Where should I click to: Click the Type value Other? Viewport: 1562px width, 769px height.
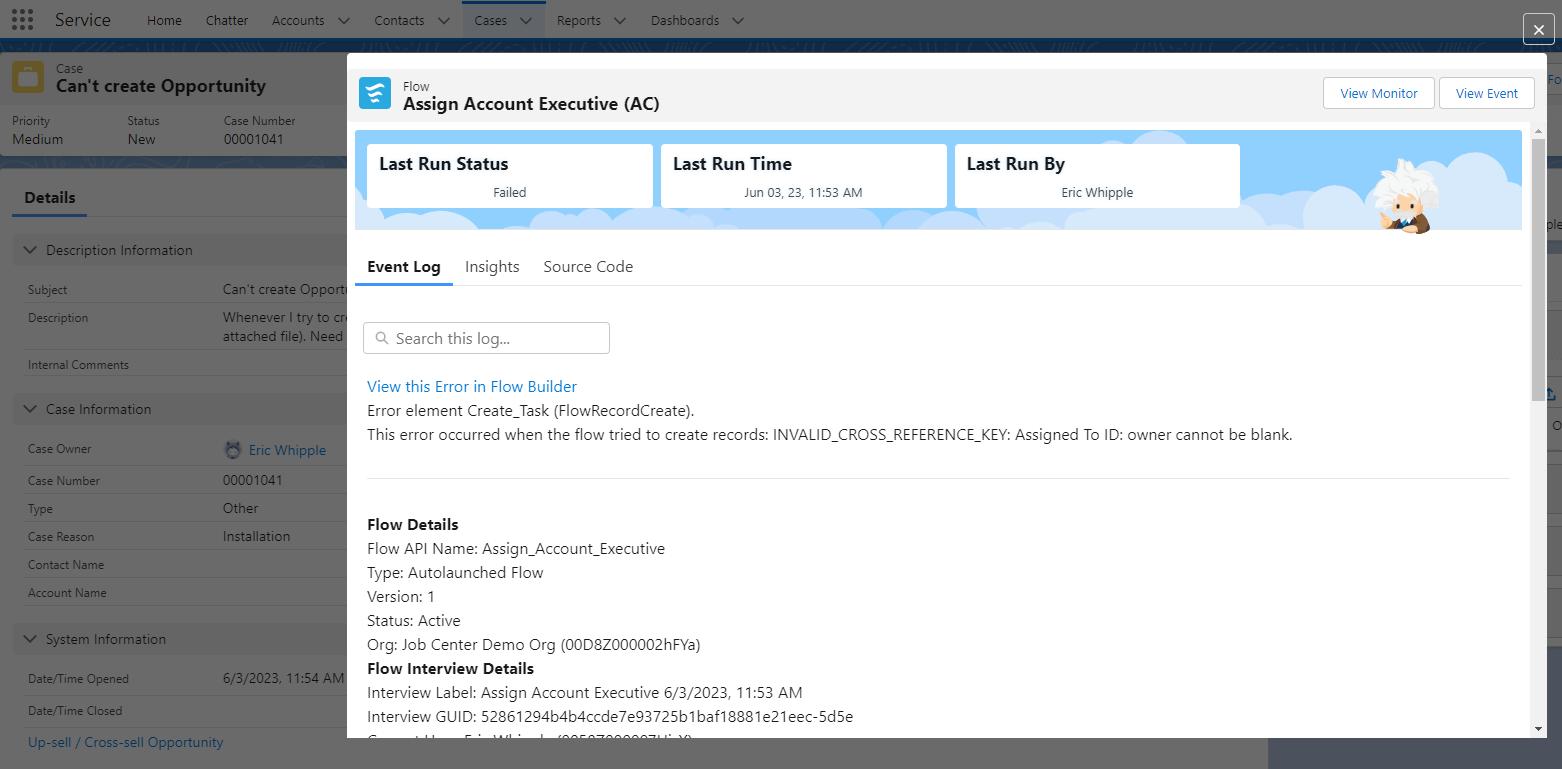coord(241,509)
